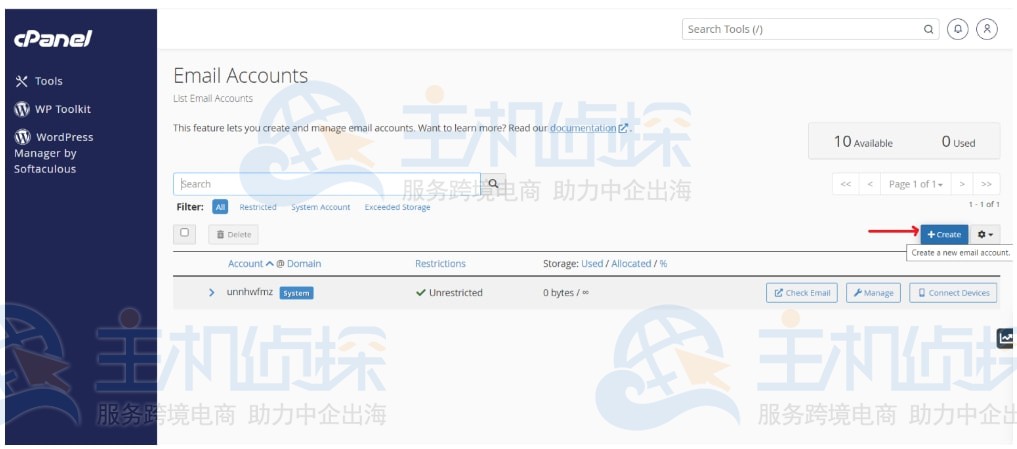Click the 10 Available counter
The width and height of the screenshot is (1017, 449).
click(x=863, y=141)
